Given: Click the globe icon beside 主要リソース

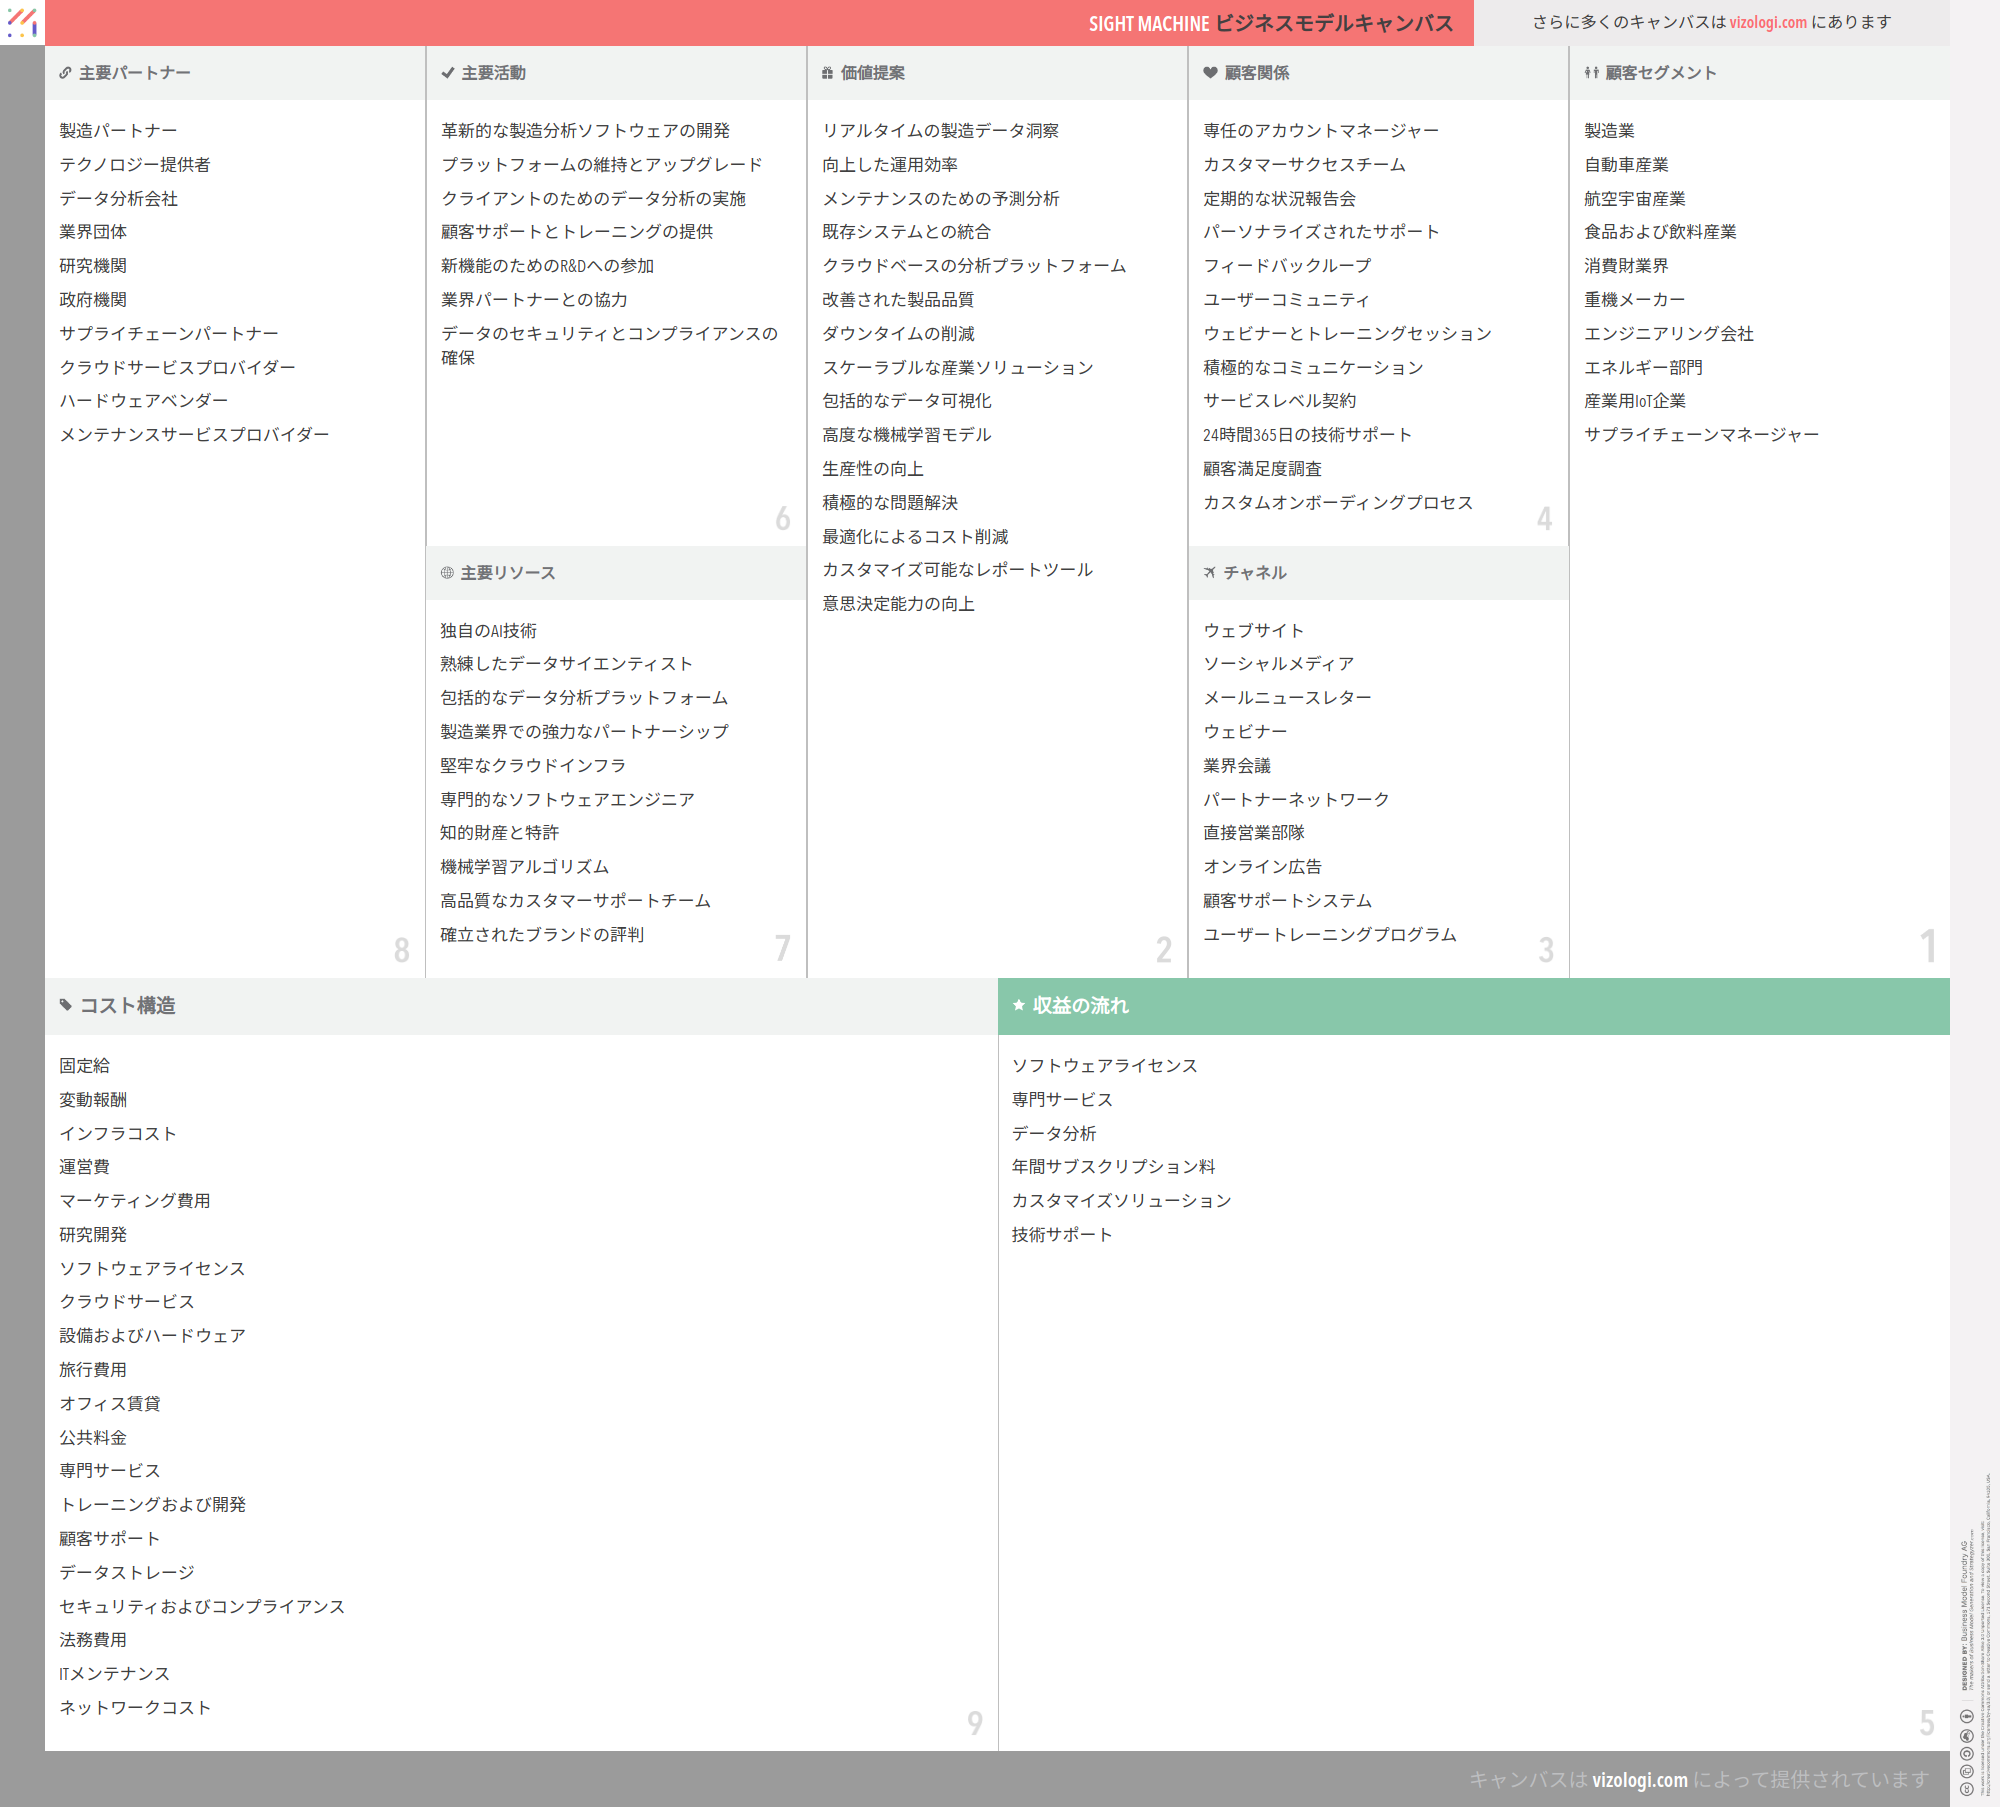Looking at the screenshot, I should tap(447, 573).
